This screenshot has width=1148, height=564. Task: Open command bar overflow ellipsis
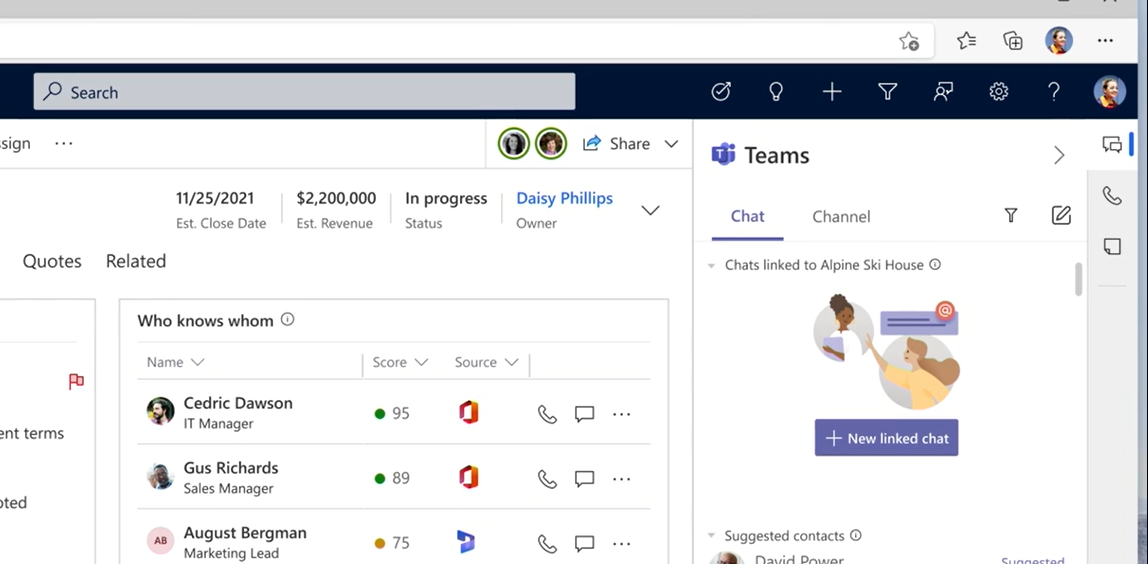click(x=64, y=144)
